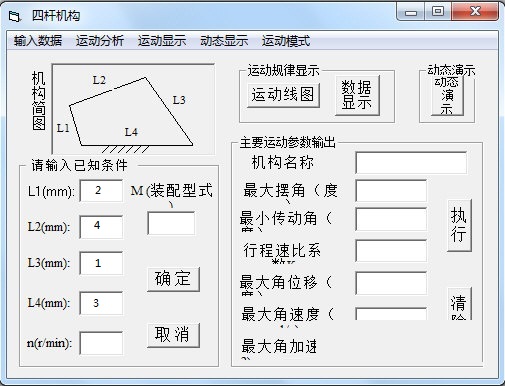Click the 取消 button
Viewport: 505px width, 386px height.
(173, 335)
